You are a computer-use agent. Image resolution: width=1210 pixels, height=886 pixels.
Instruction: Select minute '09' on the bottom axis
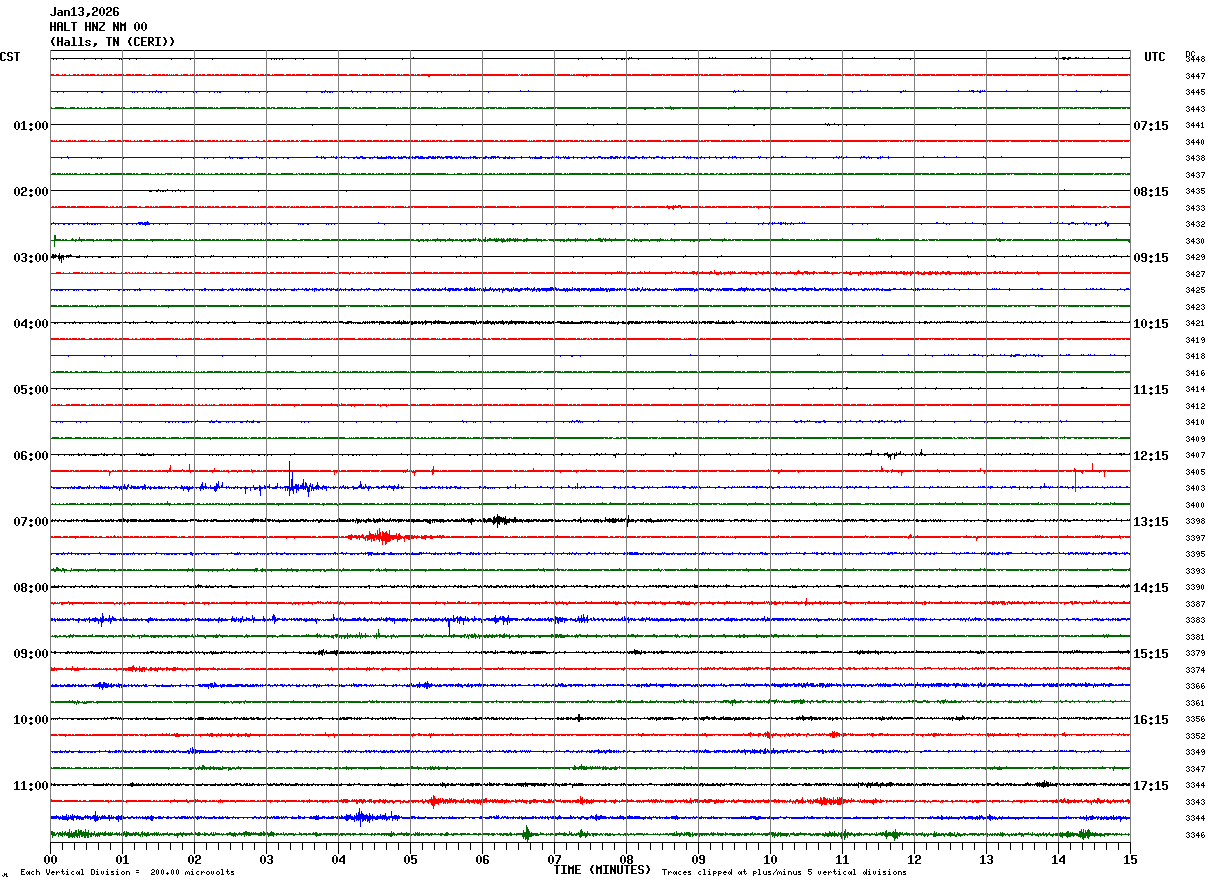point(698,859)
